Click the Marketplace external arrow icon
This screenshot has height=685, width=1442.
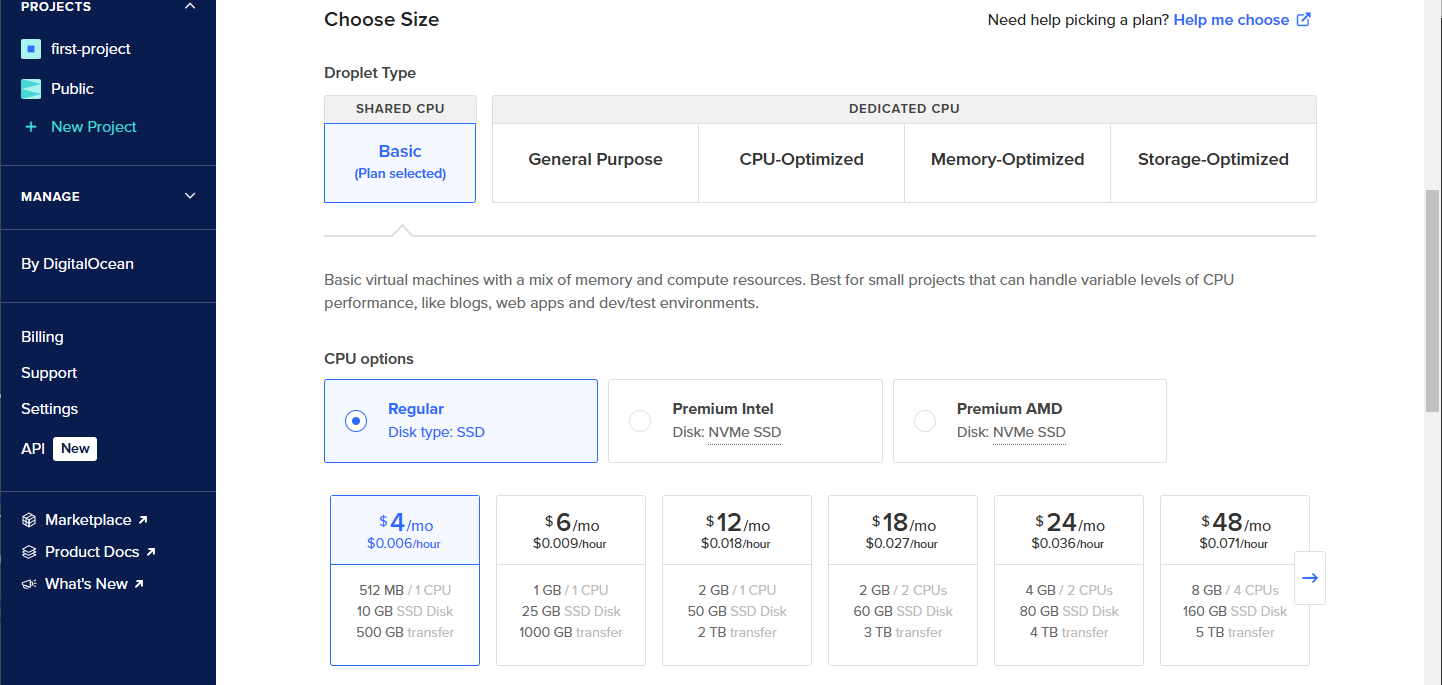pos(143,520)
